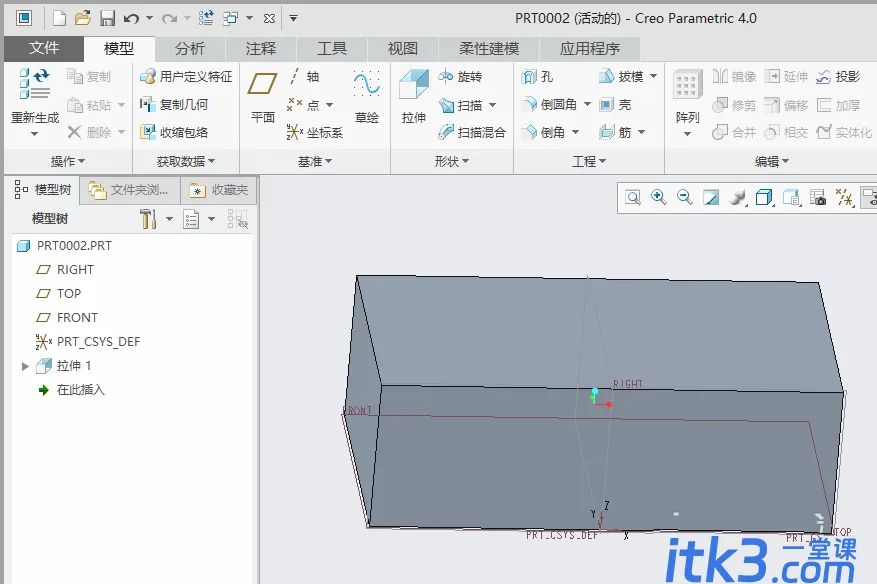The width and height of the screenshot is (877, 584).
Task: Select the 倒圆角 round tool
Action: (x=549, y=105)
